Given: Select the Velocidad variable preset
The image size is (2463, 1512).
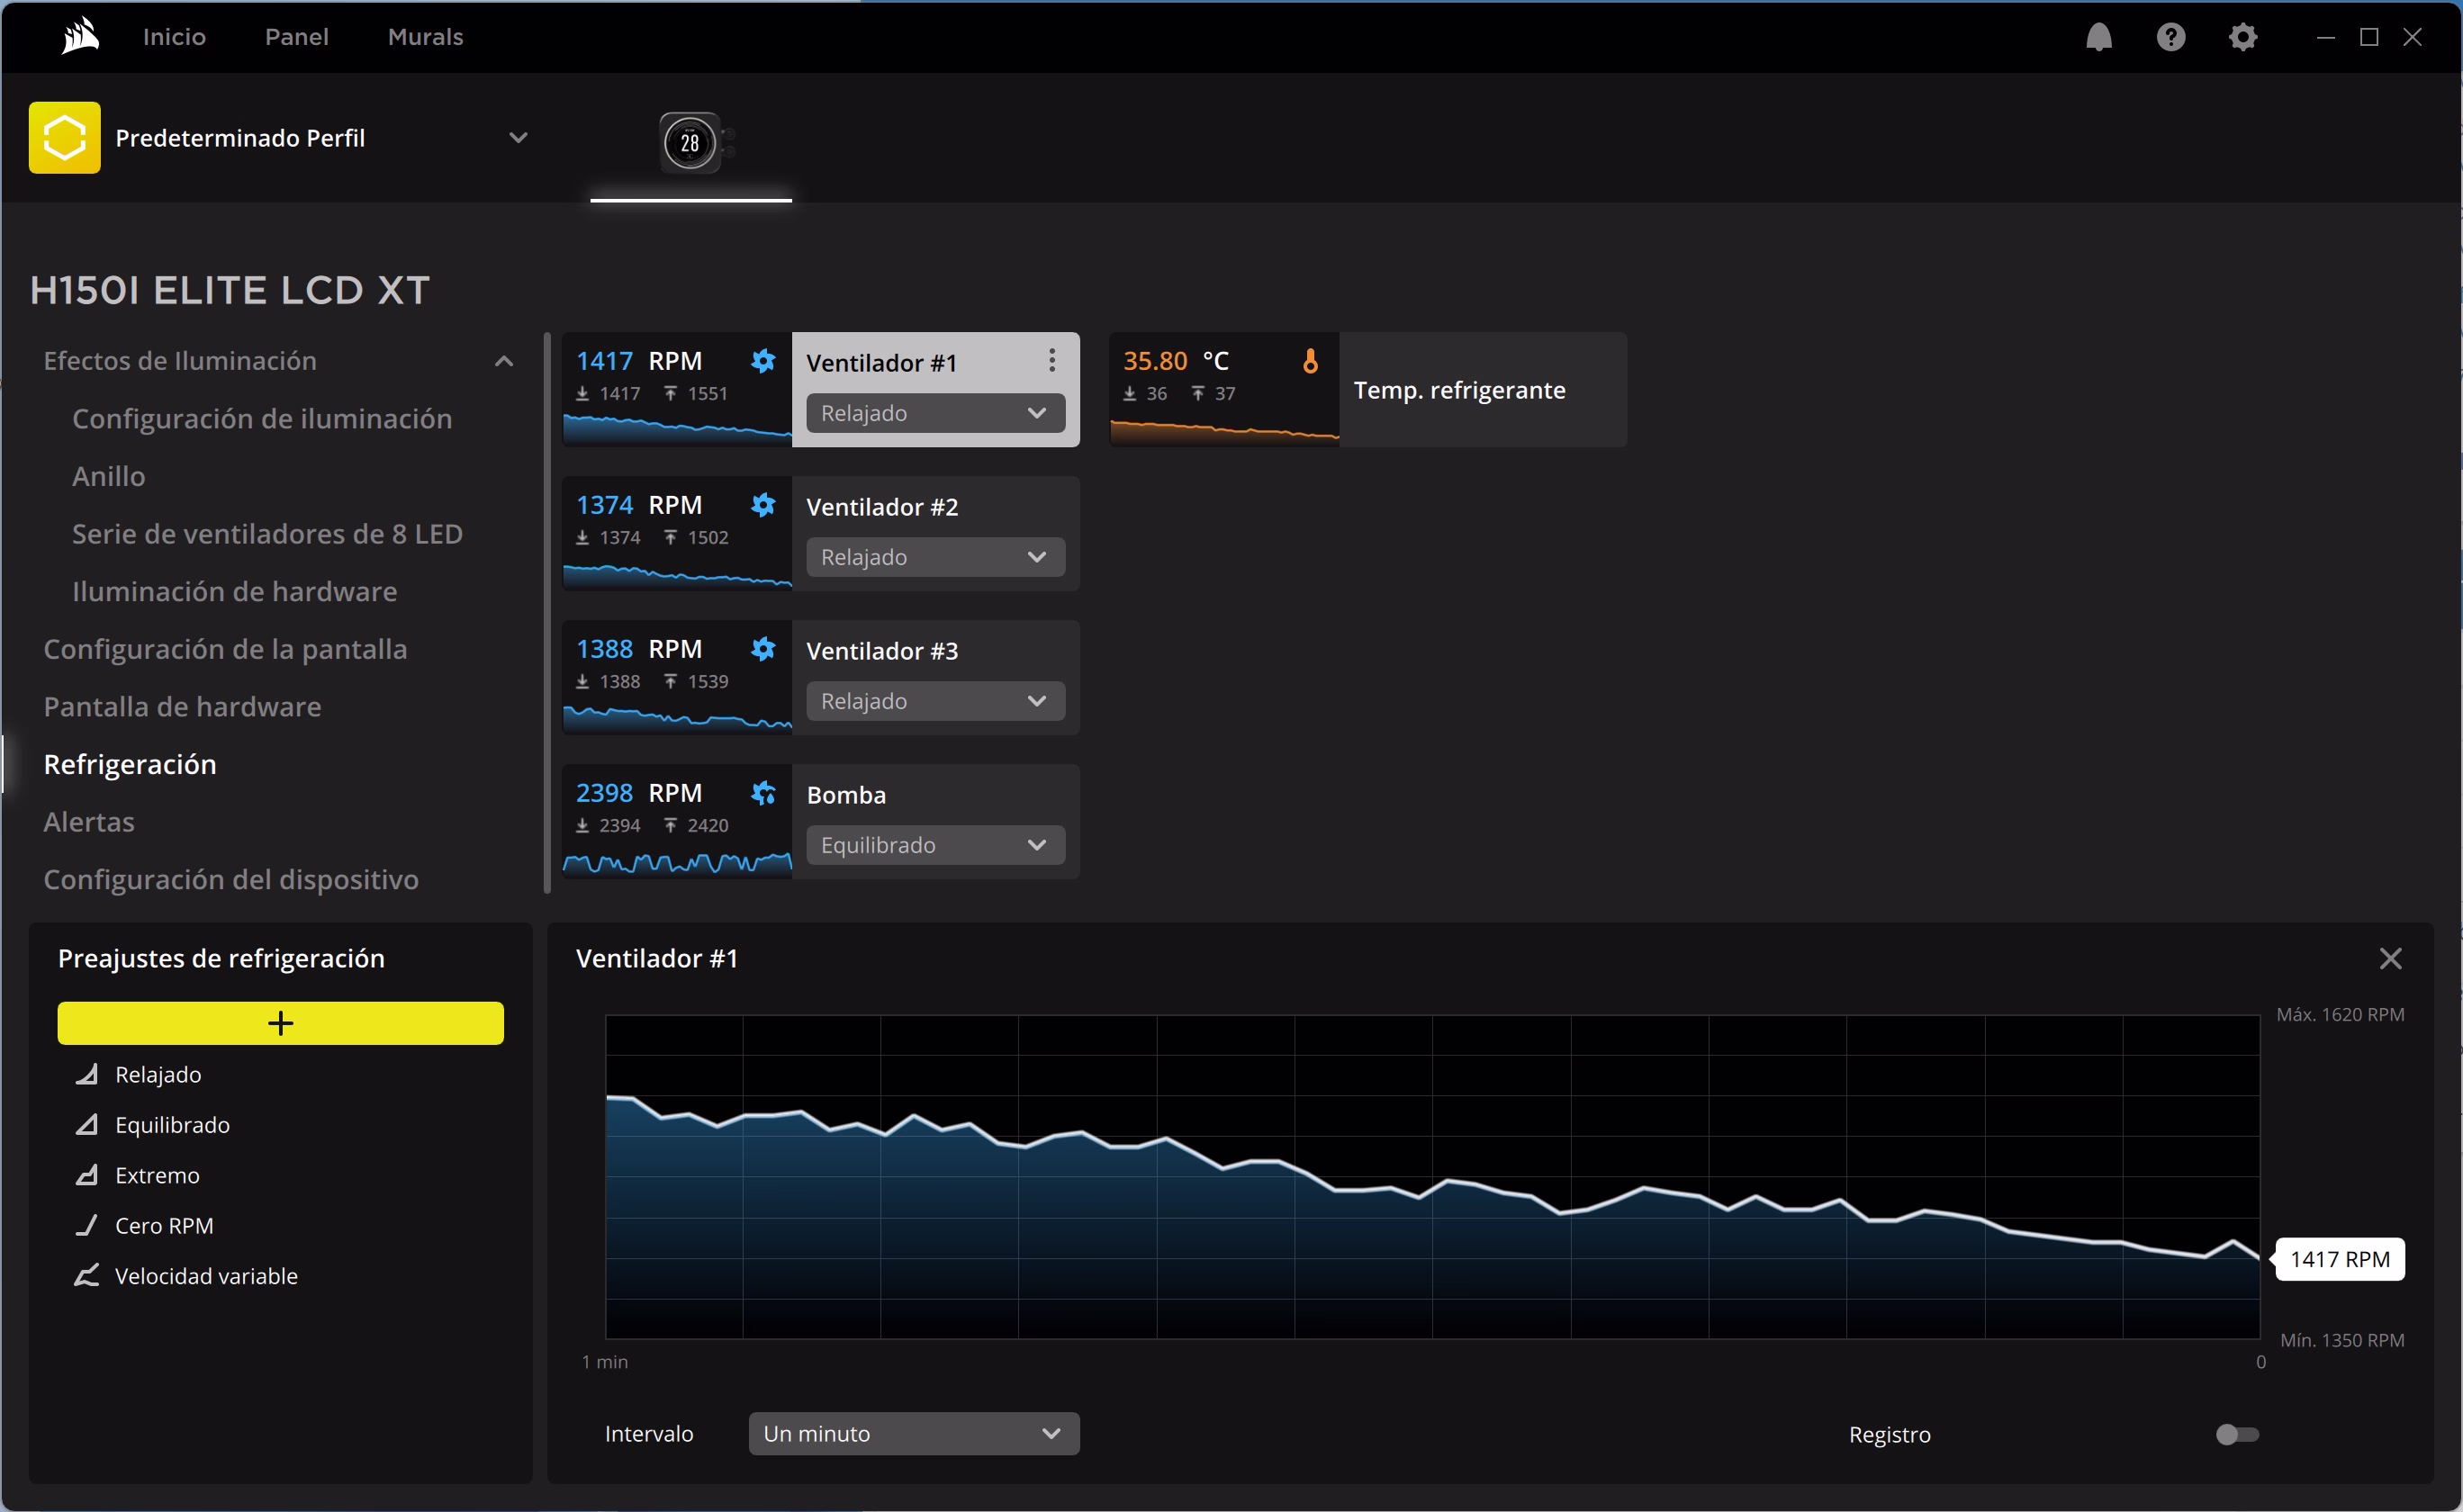Looking at the screenshot, I should click(x=206, y=1276).
